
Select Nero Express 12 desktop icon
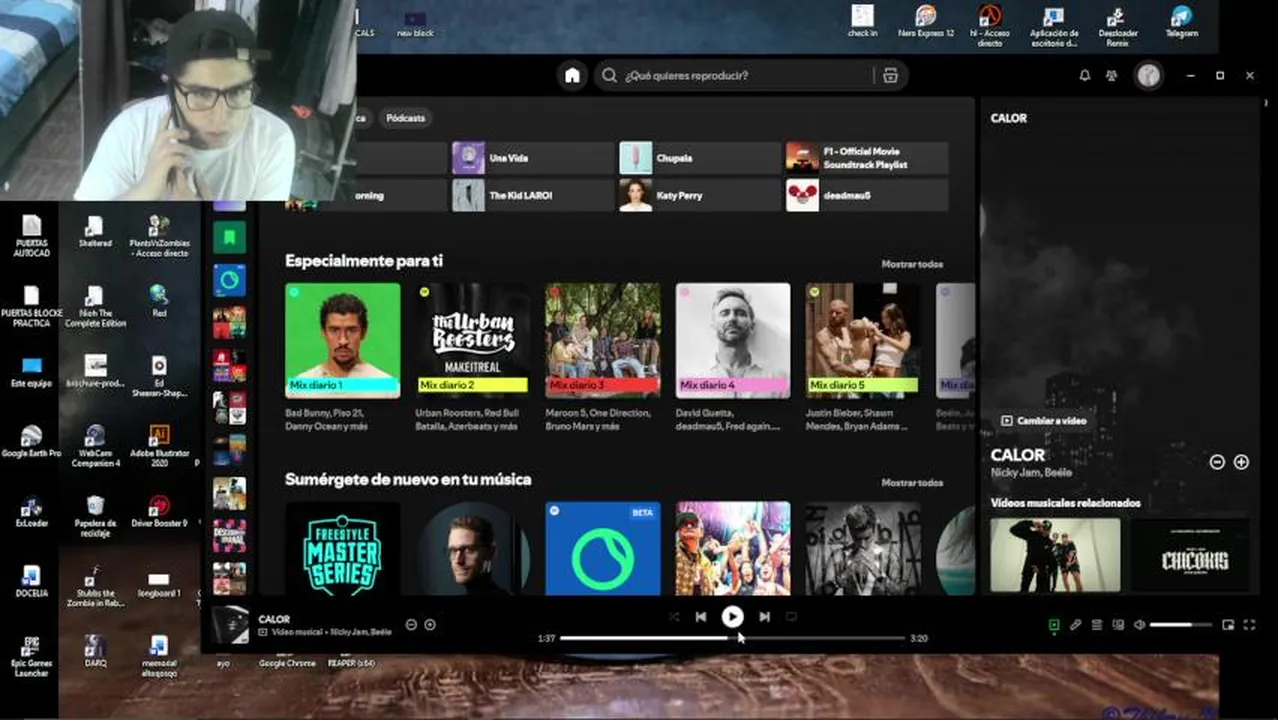coord(926,22)
